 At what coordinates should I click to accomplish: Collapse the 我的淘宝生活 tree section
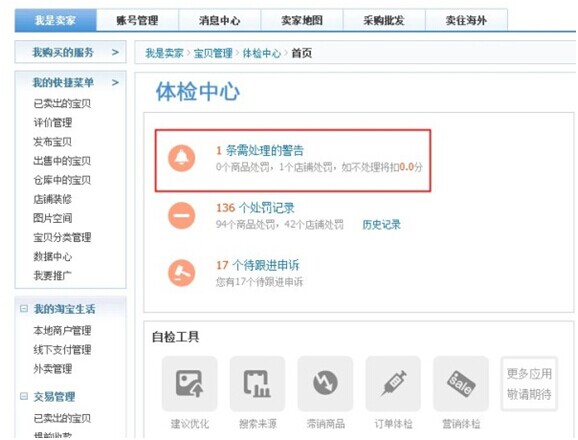pyautogui.click(x=24, y=308)
